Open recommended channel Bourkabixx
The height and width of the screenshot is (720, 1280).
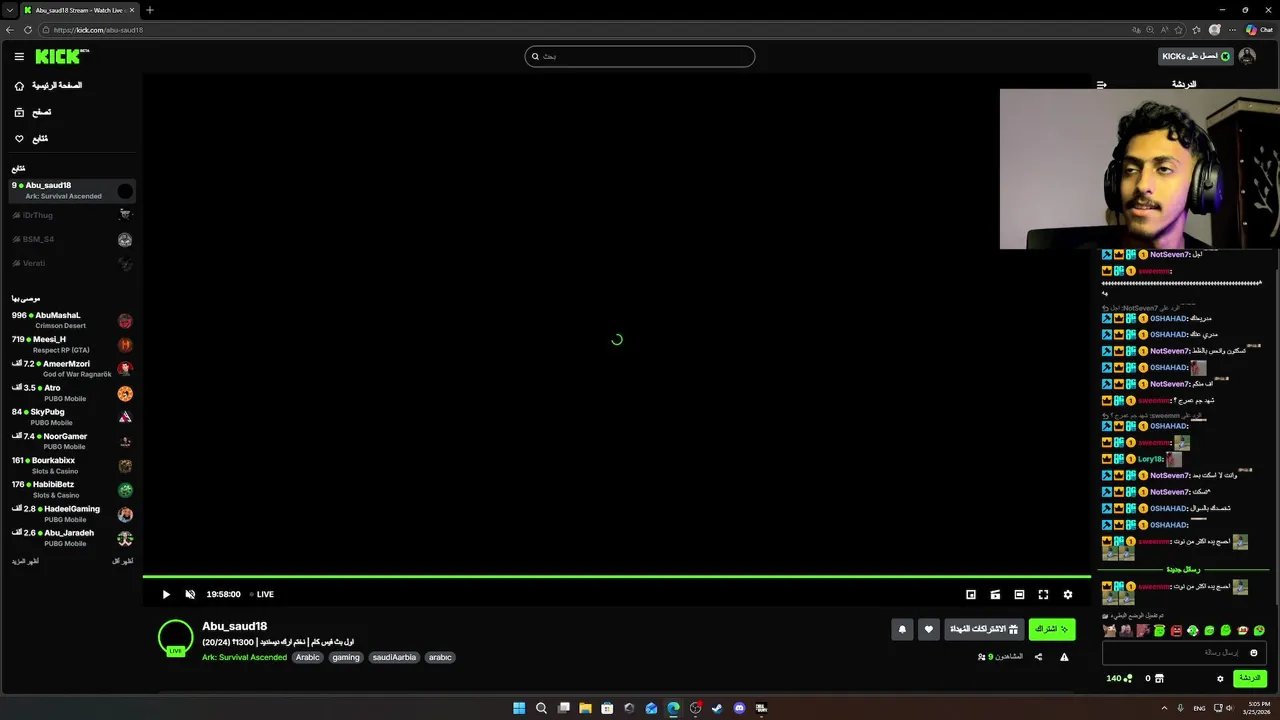[x=72, y=465]
